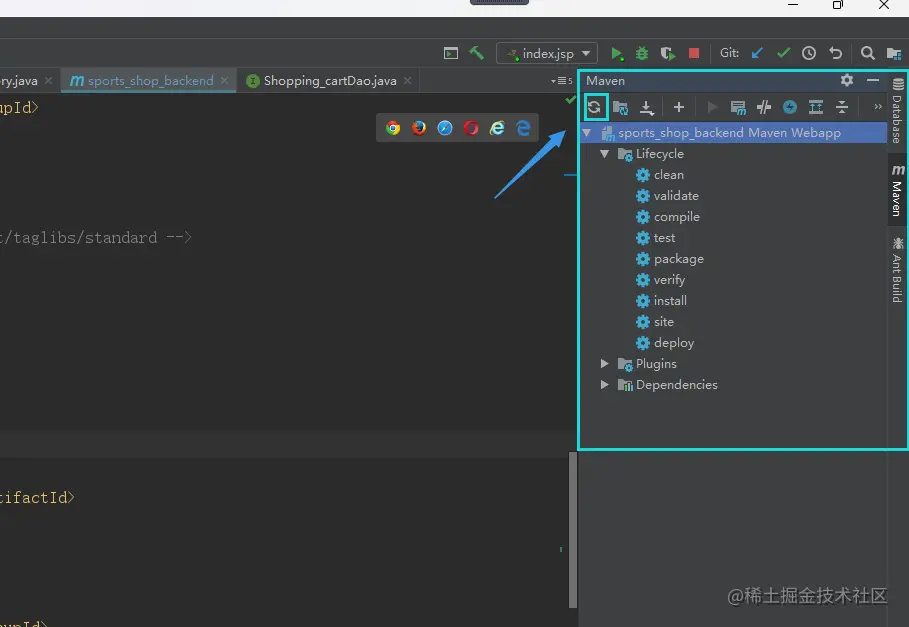Viewport: 909px width, 627px height.
Task: Preview in Edge browser icon
Action: 523,127
